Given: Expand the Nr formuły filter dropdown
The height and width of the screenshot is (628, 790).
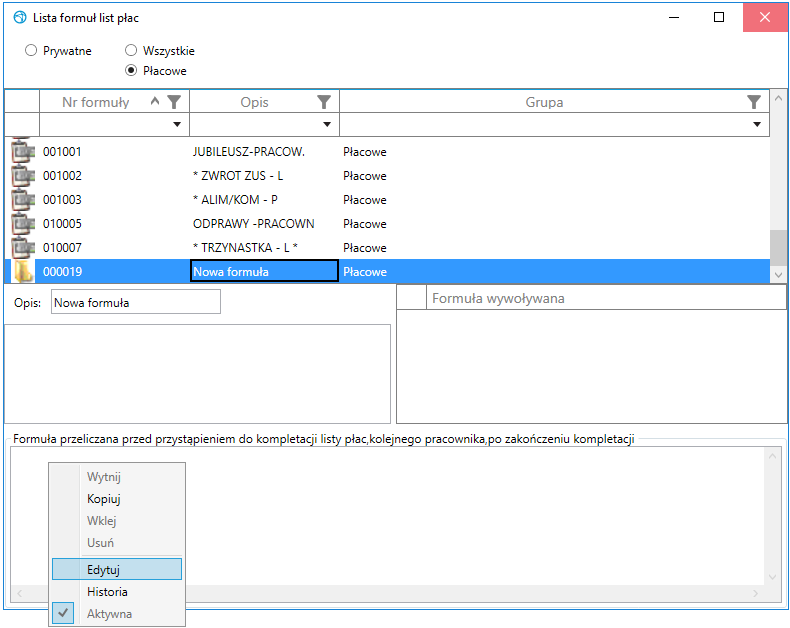Looking at the screenshot, I should point(177,124).
